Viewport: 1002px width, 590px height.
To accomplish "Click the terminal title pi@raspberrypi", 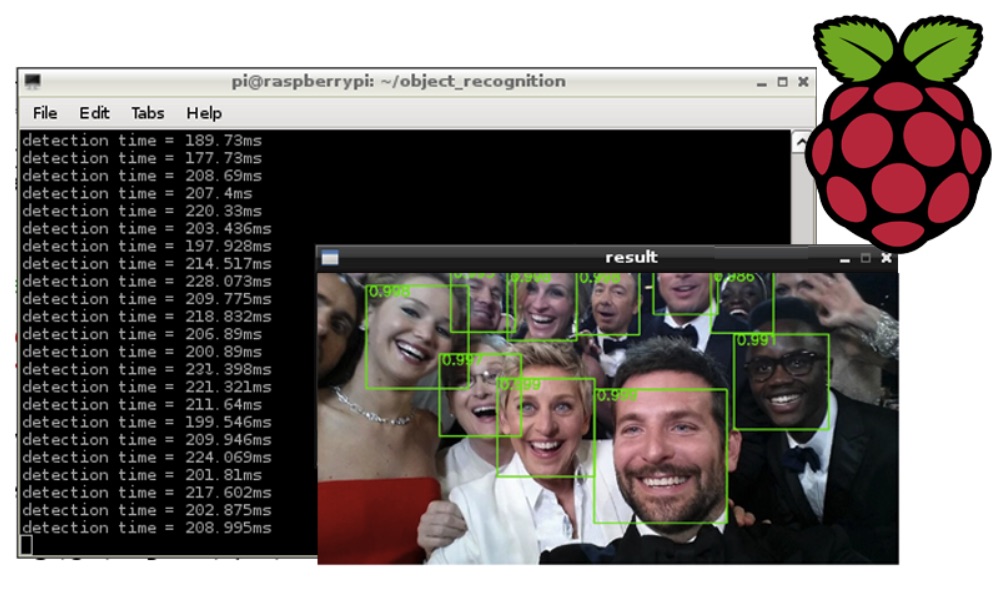I will tap(398, 81).
